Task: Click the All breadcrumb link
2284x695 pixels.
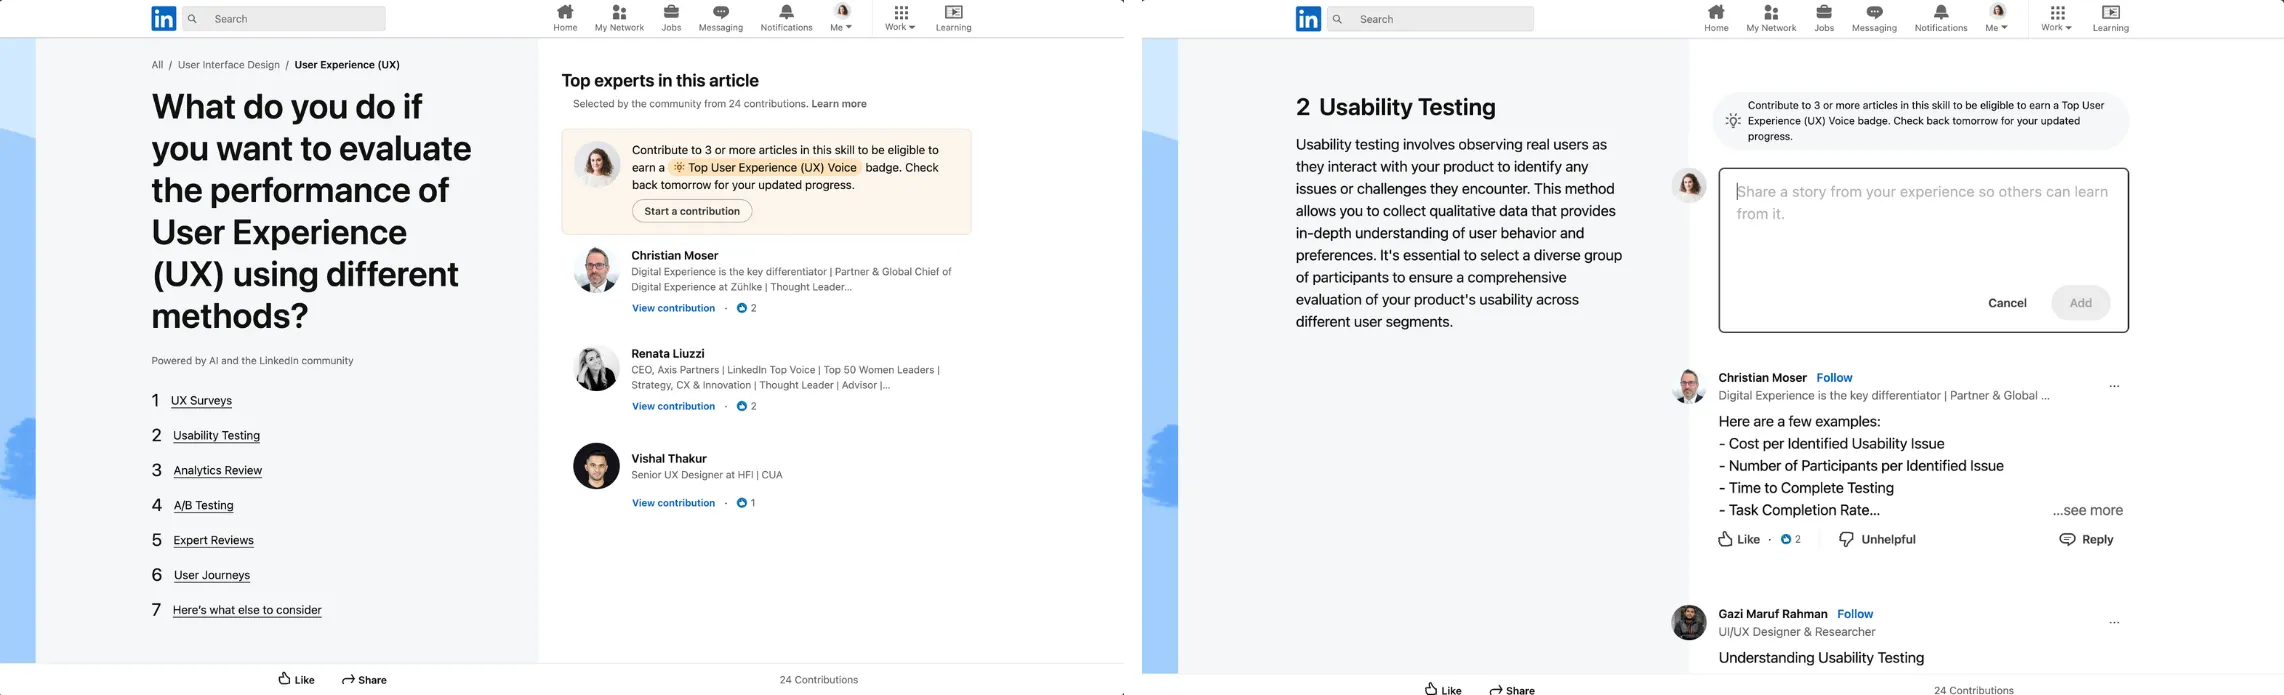Action: [157, 65]
